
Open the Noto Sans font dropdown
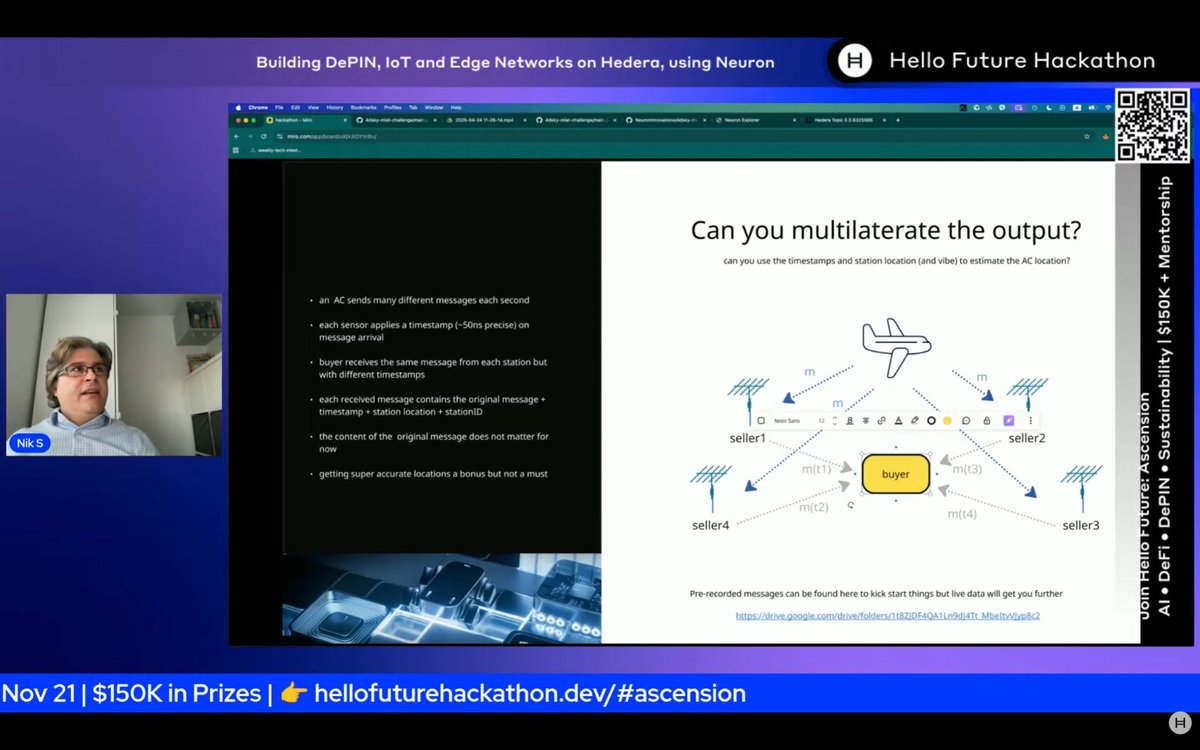coord(787,421)
